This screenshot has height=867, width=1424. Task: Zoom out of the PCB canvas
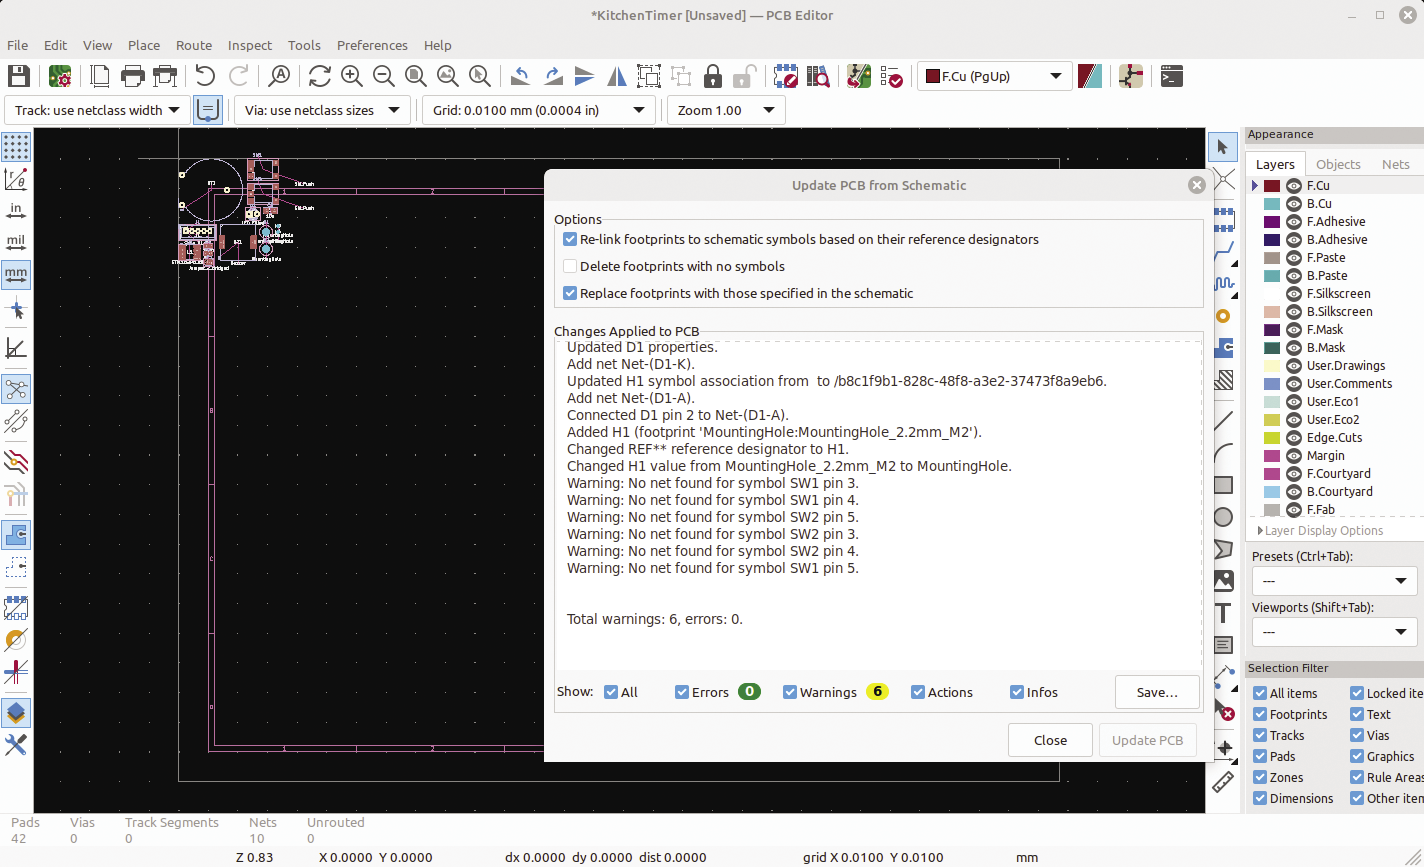383,76
